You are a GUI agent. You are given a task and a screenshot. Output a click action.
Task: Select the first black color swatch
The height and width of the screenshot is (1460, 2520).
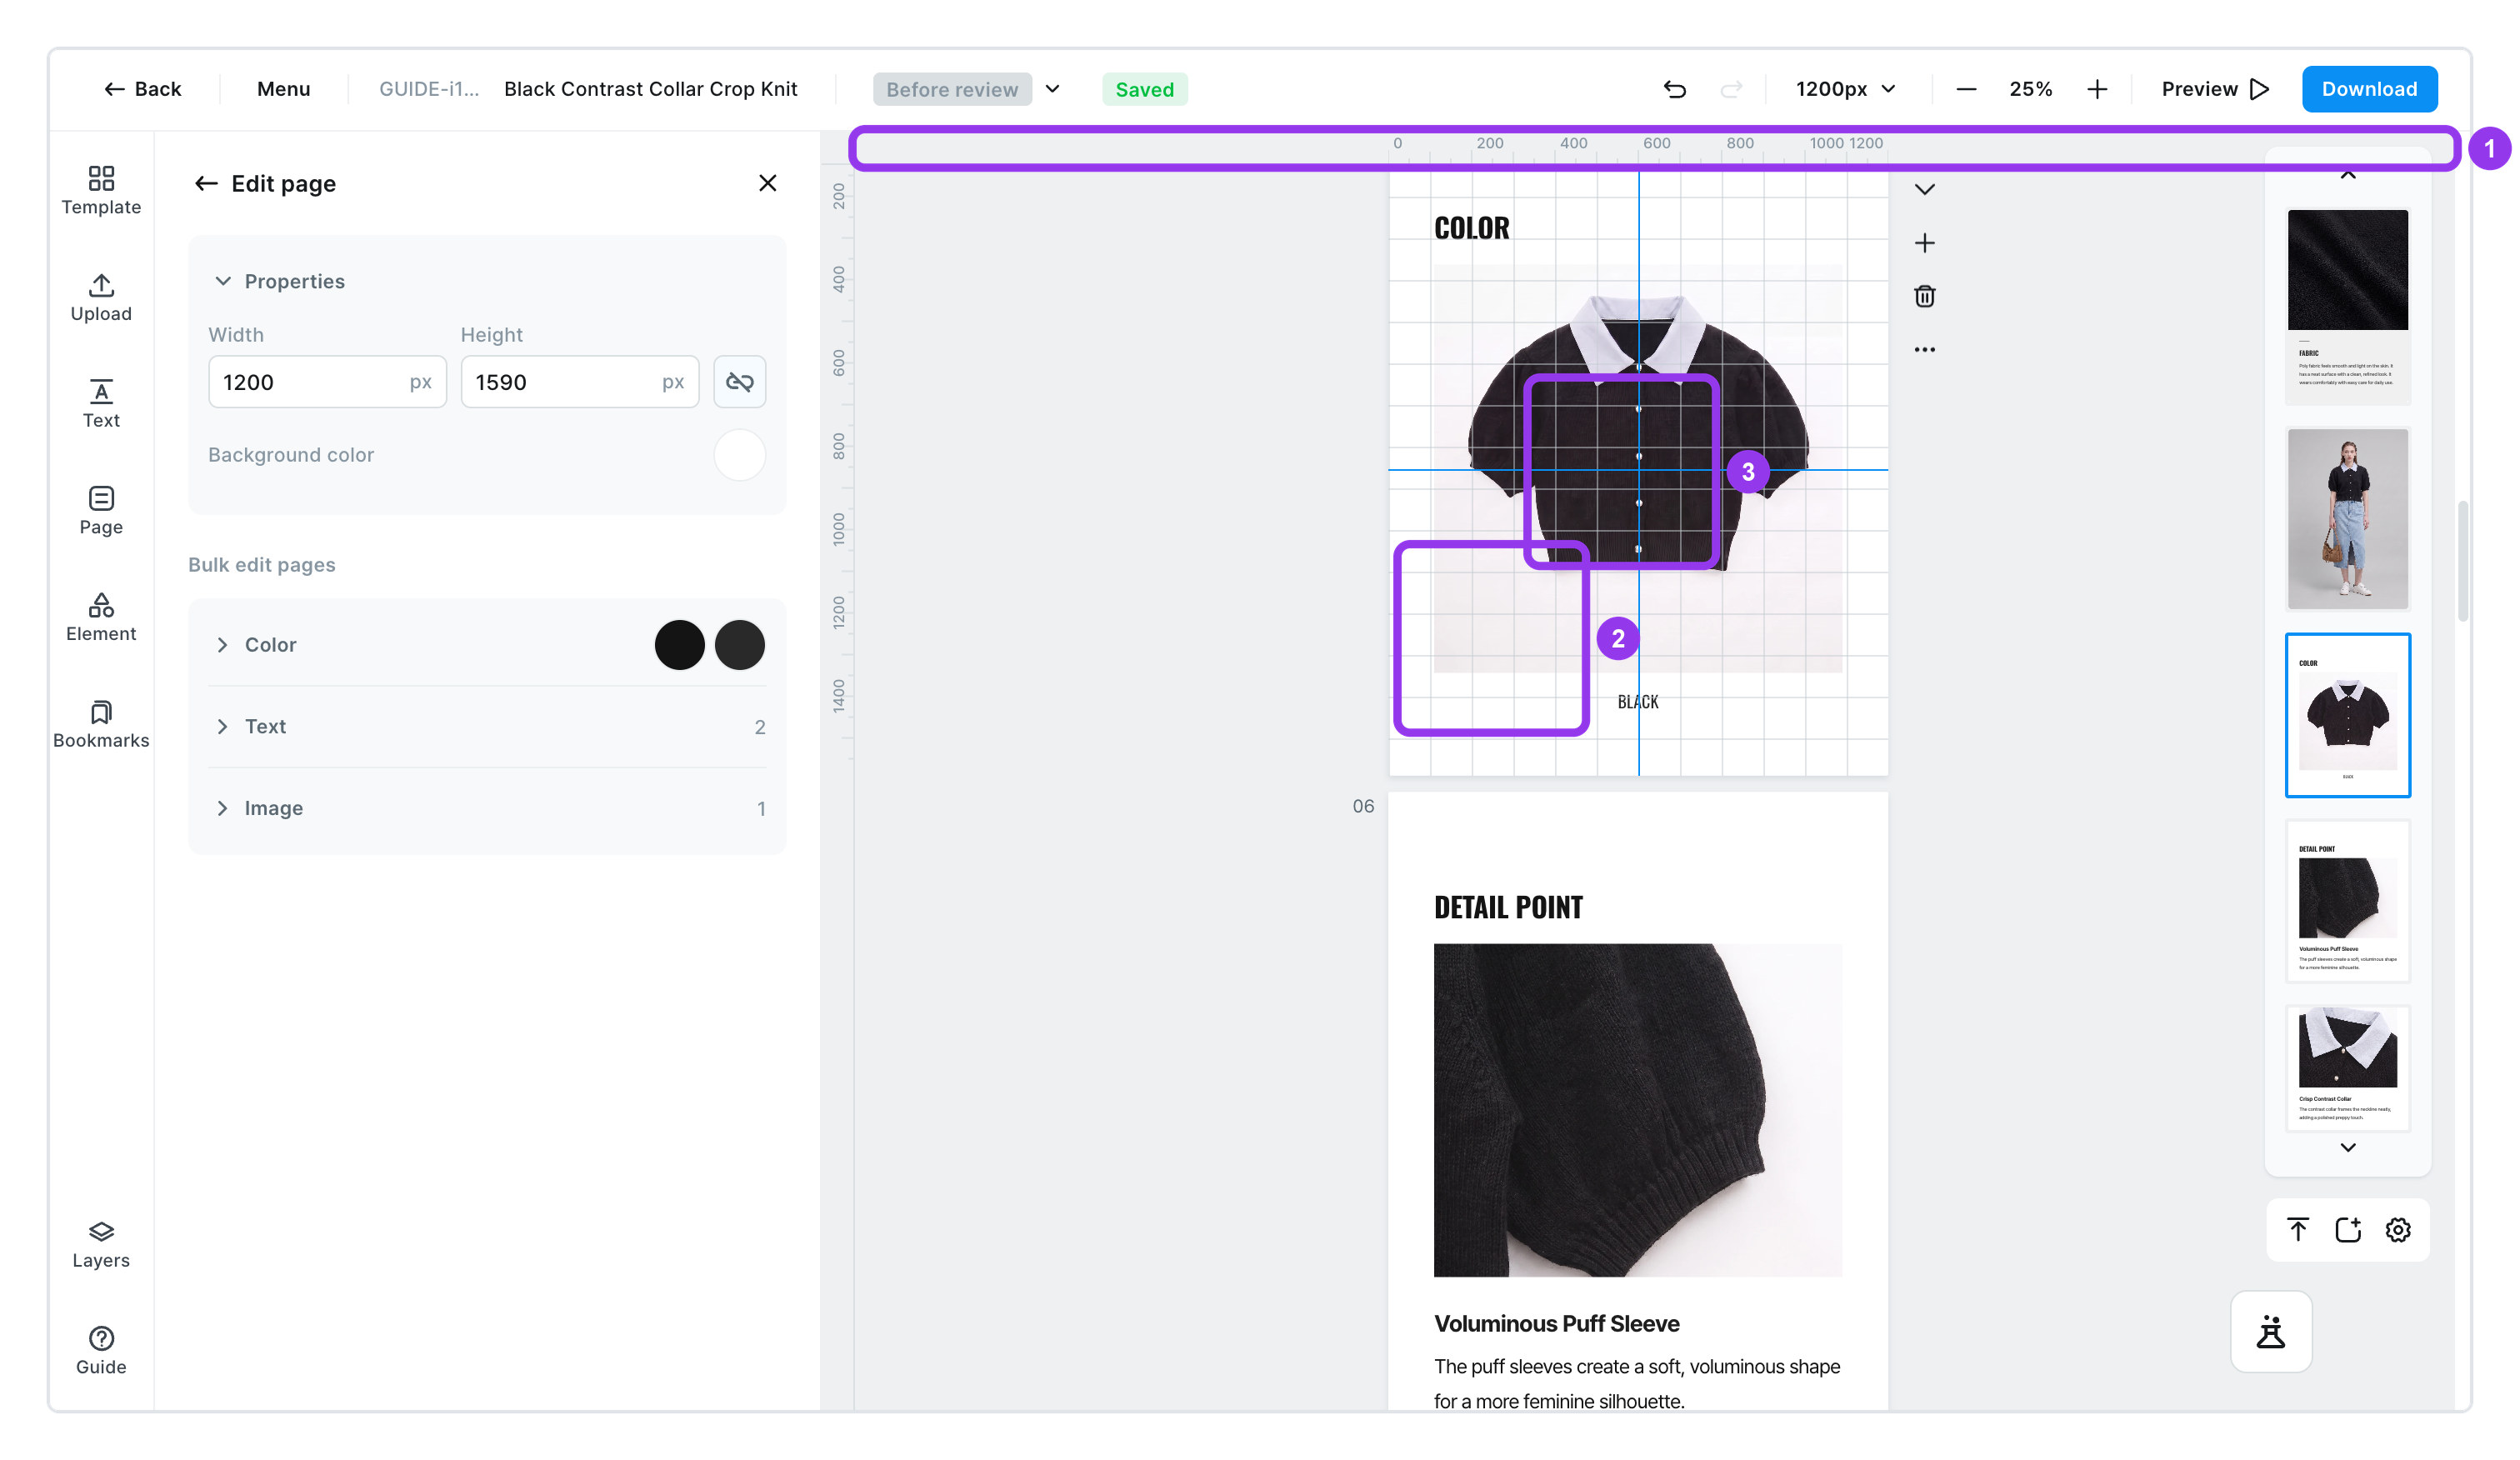click(679, 644)
